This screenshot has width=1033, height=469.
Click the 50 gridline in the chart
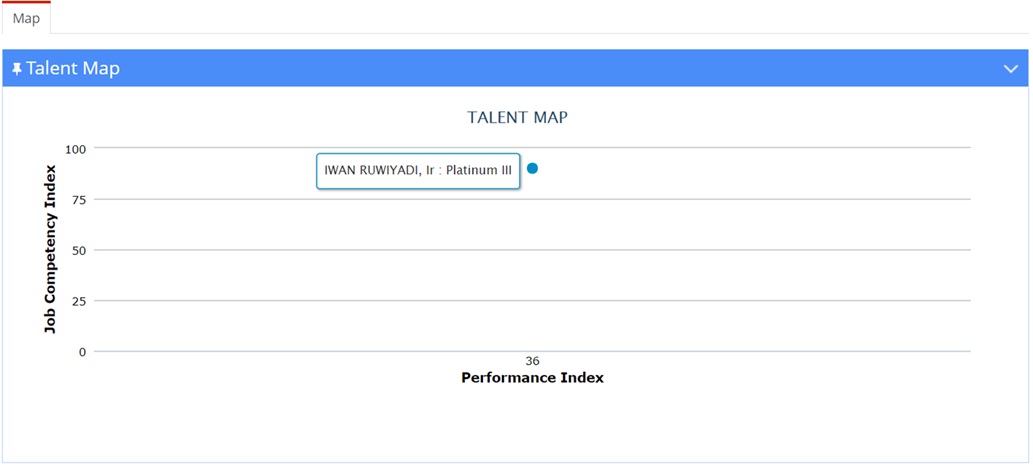(532, 250)
